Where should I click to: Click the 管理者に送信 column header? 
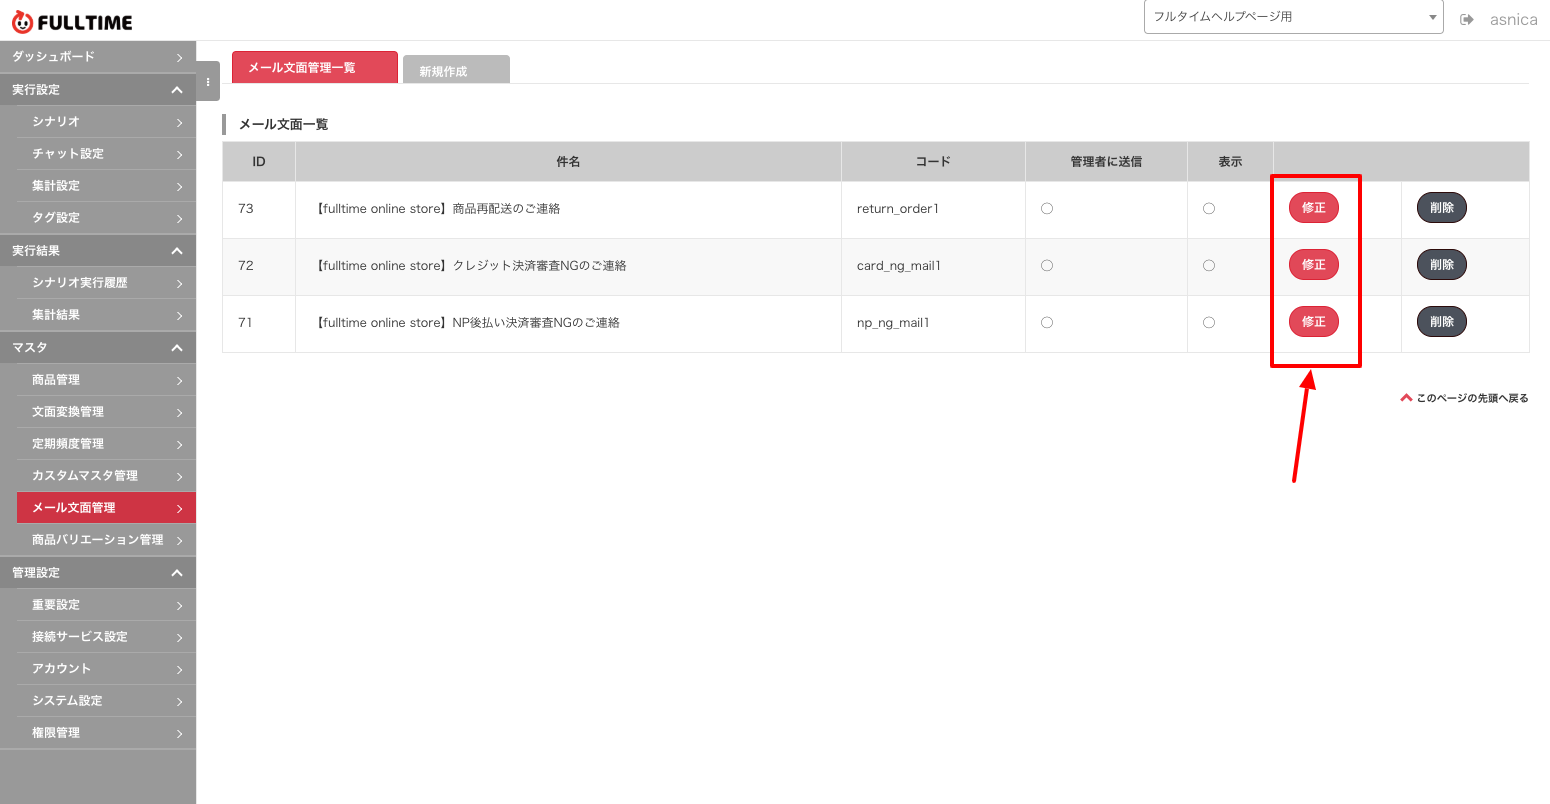pos(1106,161)
